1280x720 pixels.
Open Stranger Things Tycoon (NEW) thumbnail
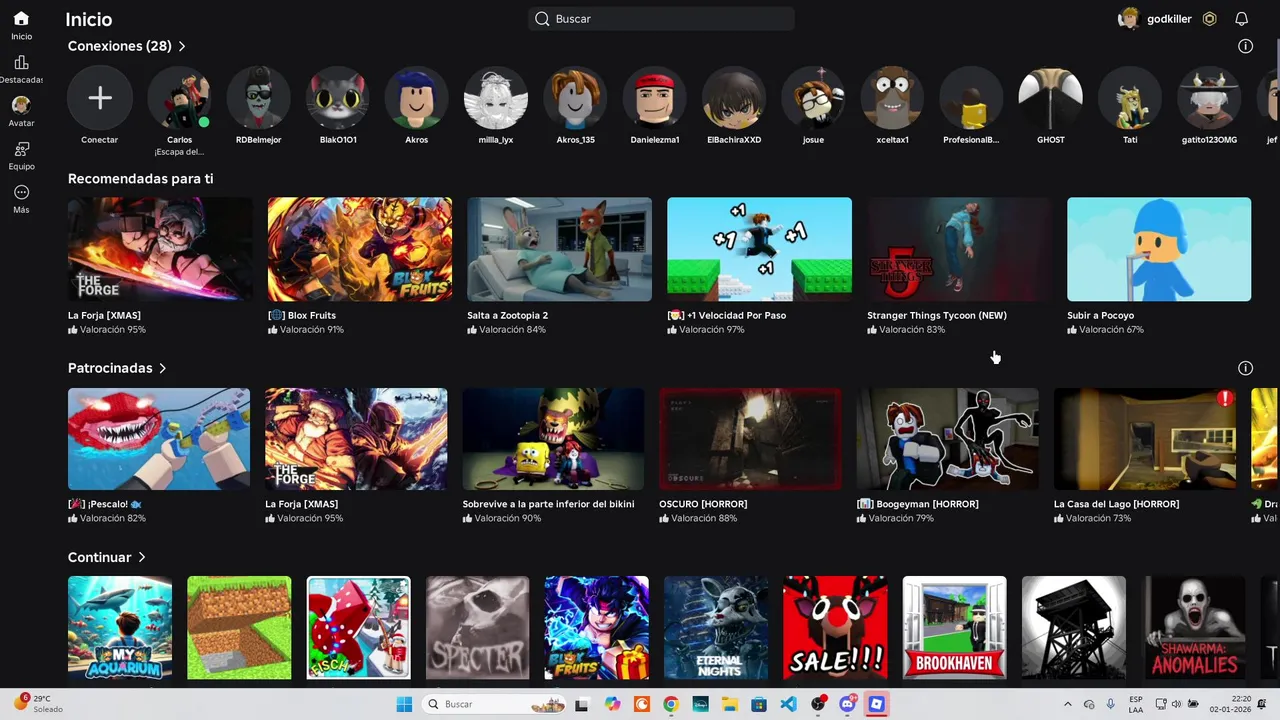coord(959,249)
